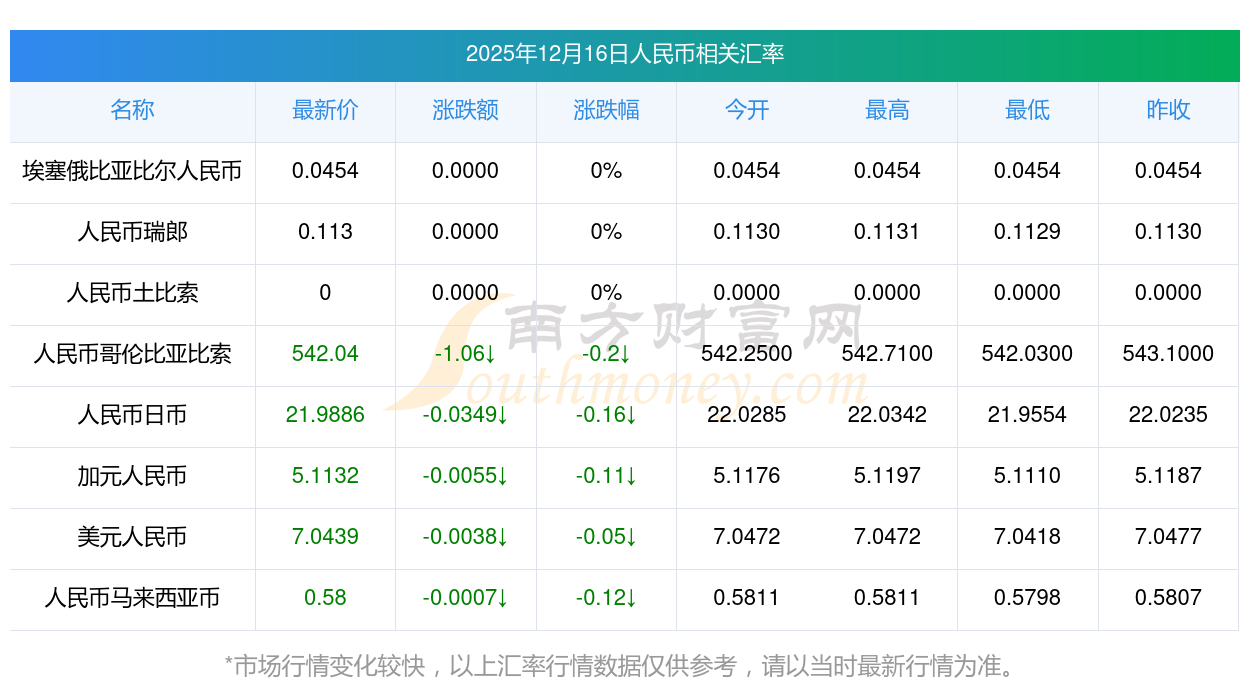
Task: Click the 最新价 column header
Action: (325, 110)
